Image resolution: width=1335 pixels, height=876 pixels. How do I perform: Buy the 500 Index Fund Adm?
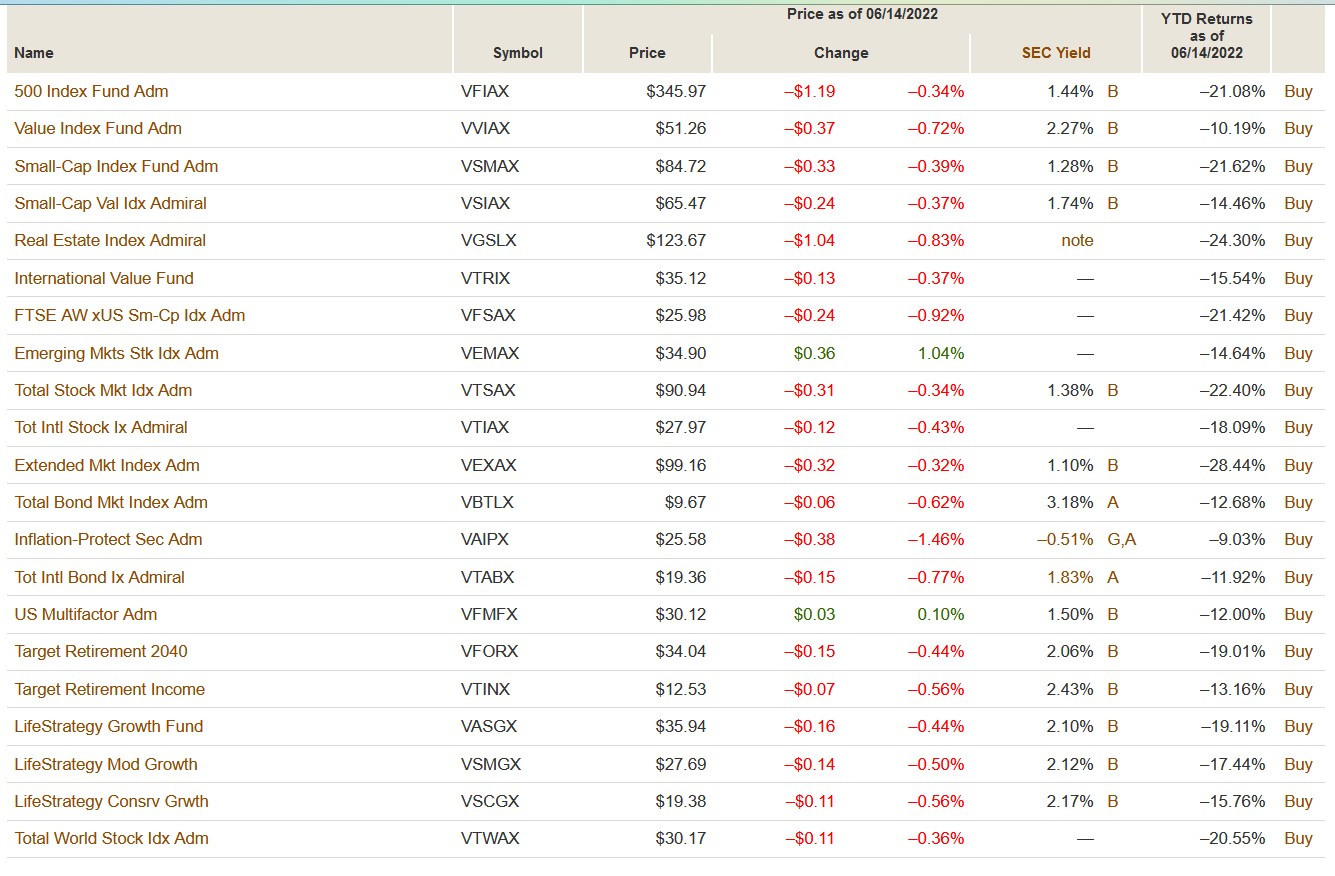pos(1298,91)
